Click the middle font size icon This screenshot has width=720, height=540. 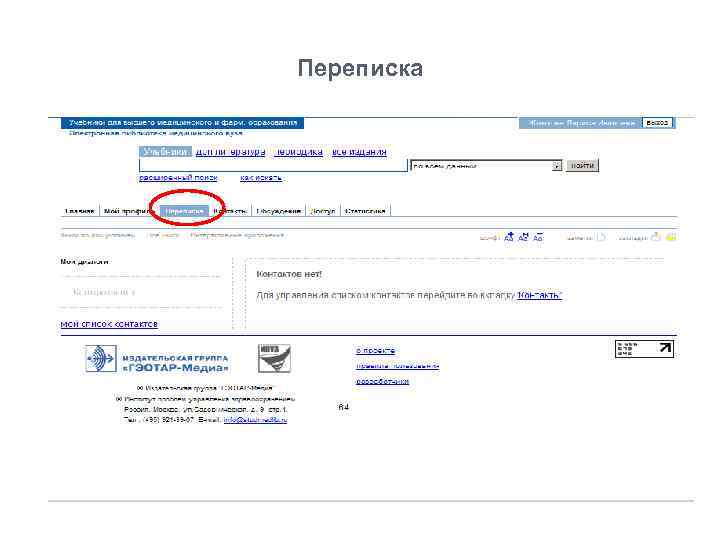523,237
